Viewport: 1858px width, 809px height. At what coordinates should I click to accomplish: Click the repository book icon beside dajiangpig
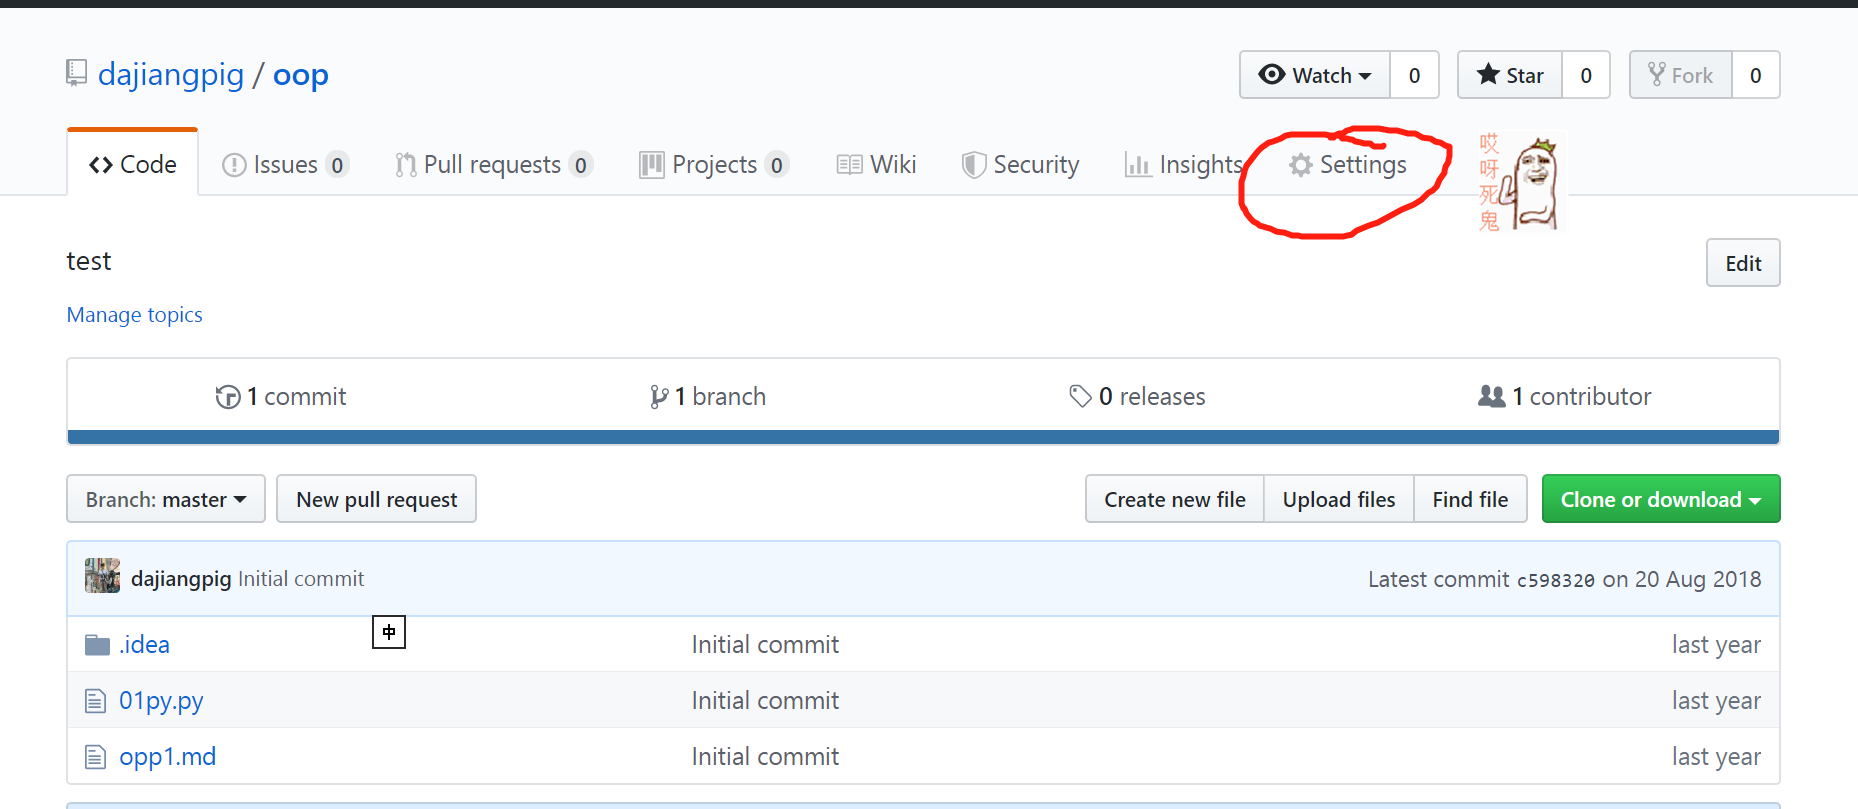point(76,73)
